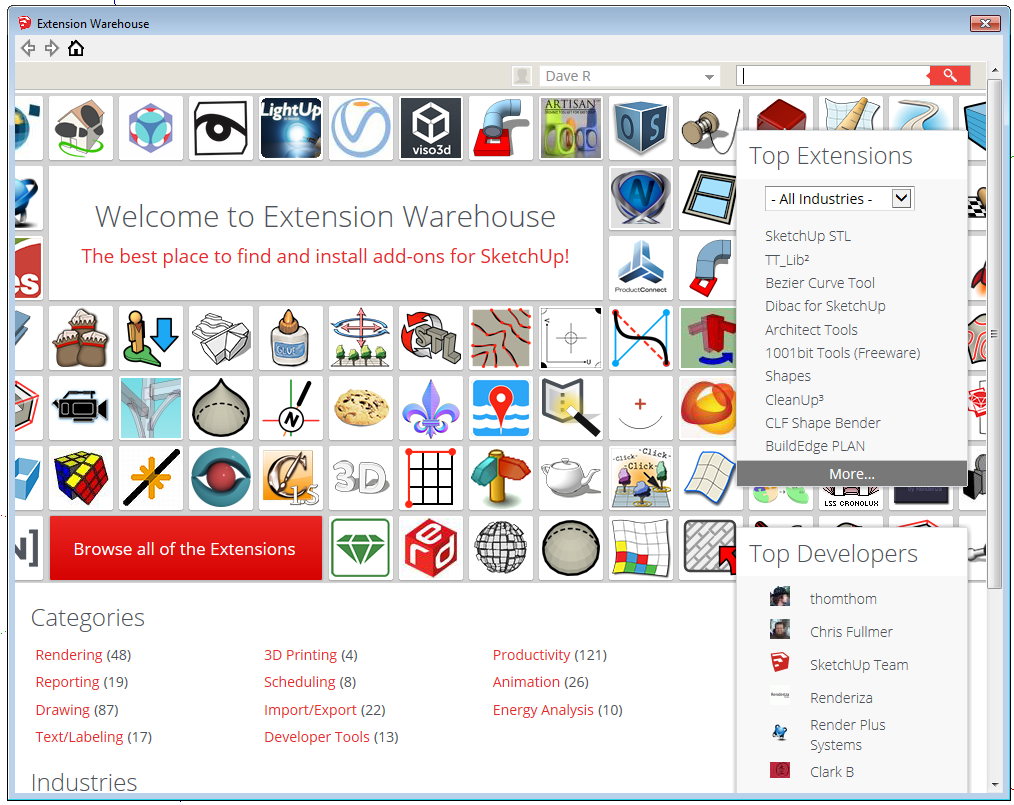Open the glue bottle extension icon
Image resolution: width=1014 pixels, height=805 pixels.
[291, 338]
